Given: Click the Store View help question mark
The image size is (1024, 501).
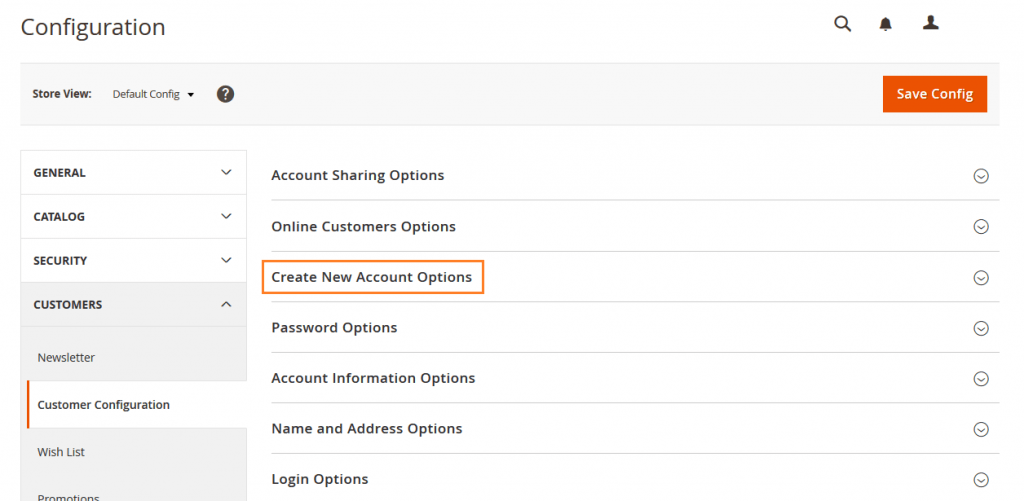Looking at the screenshot, I should coord(225,94).
